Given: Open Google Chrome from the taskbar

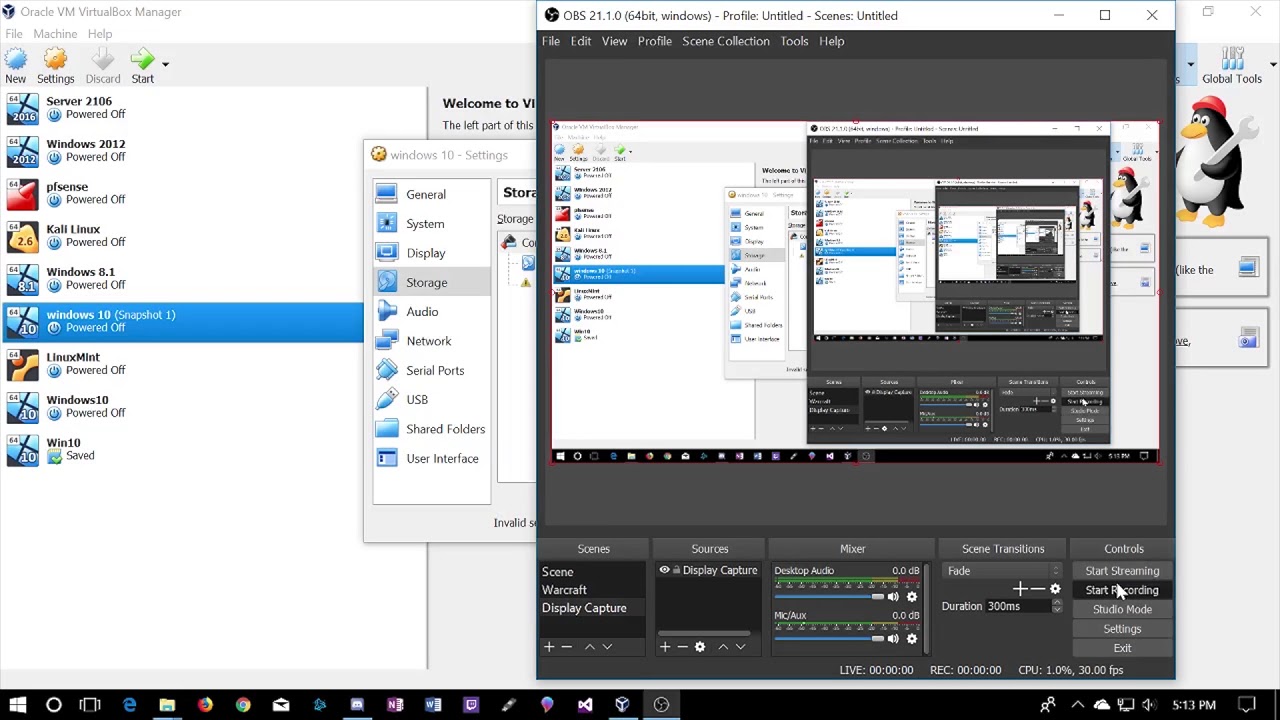Looking at the screenshot, I should pos(243,705).
